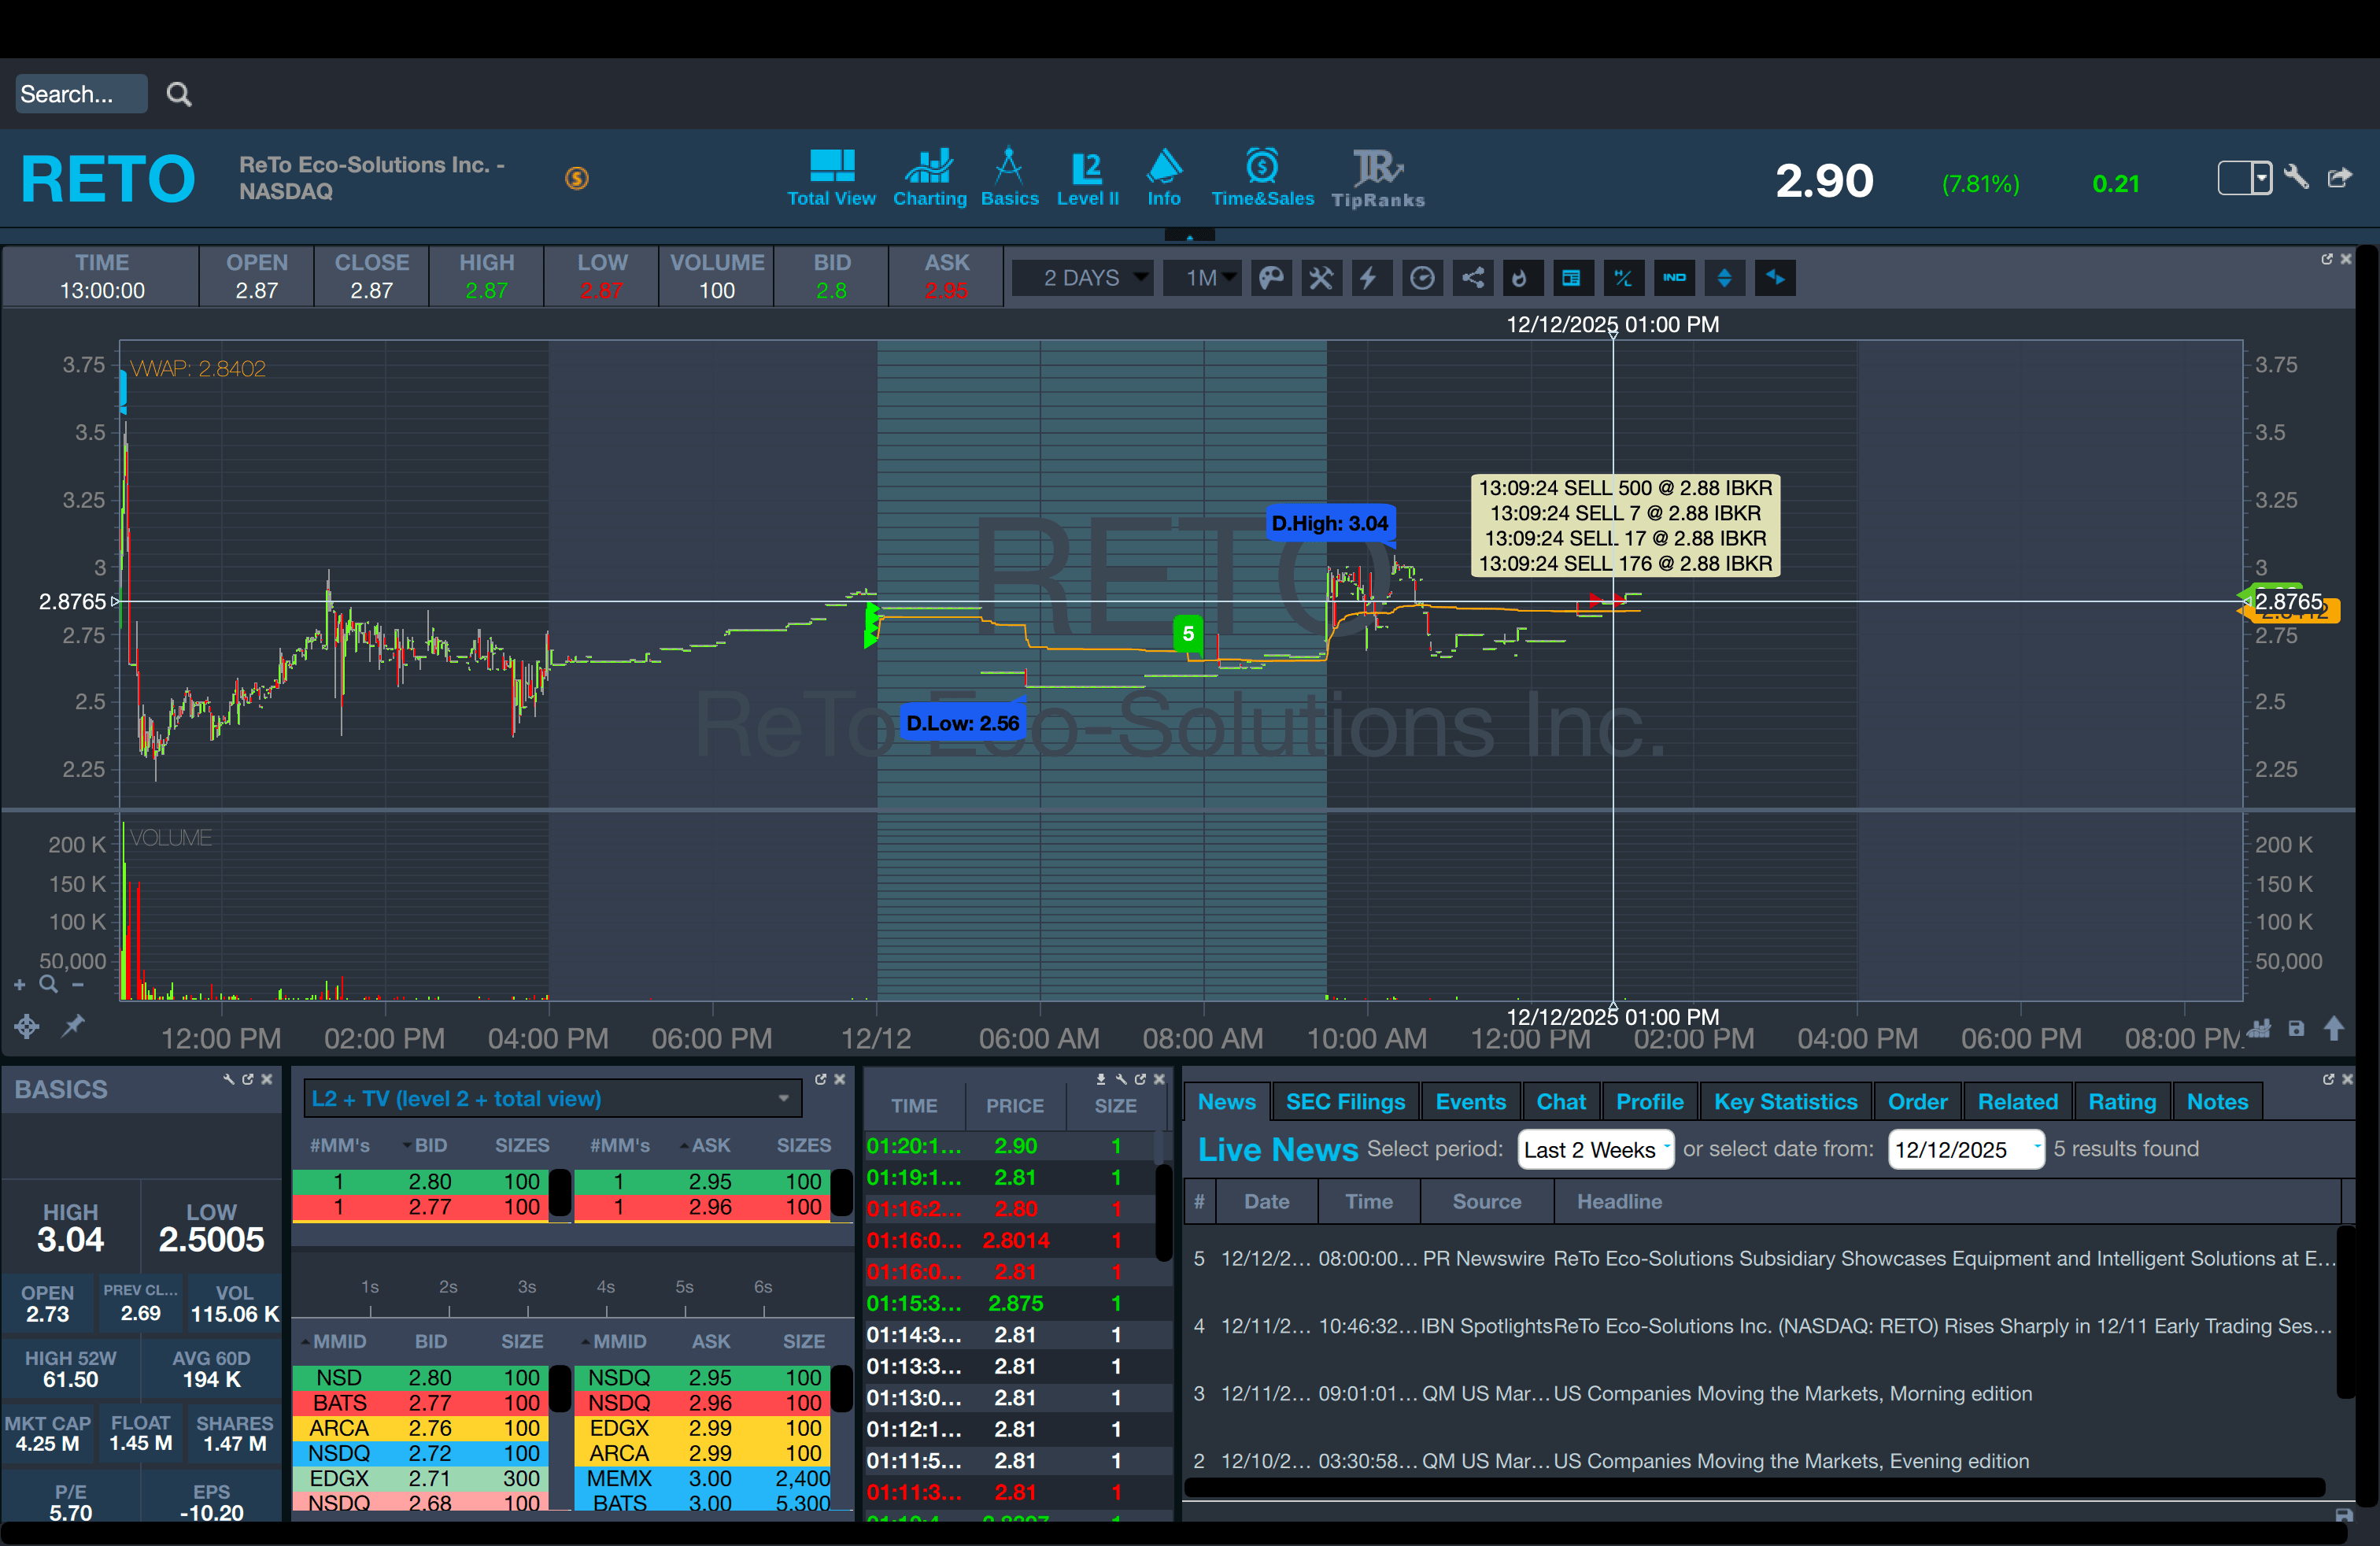Switch to the SEC Filings tab

pyautogui.click(x=1344, y=1102)
